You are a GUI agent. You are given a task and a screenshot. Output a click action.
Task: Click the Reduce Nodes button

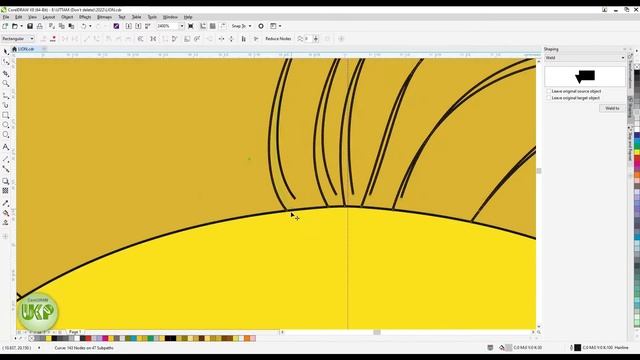click(278, 39)
